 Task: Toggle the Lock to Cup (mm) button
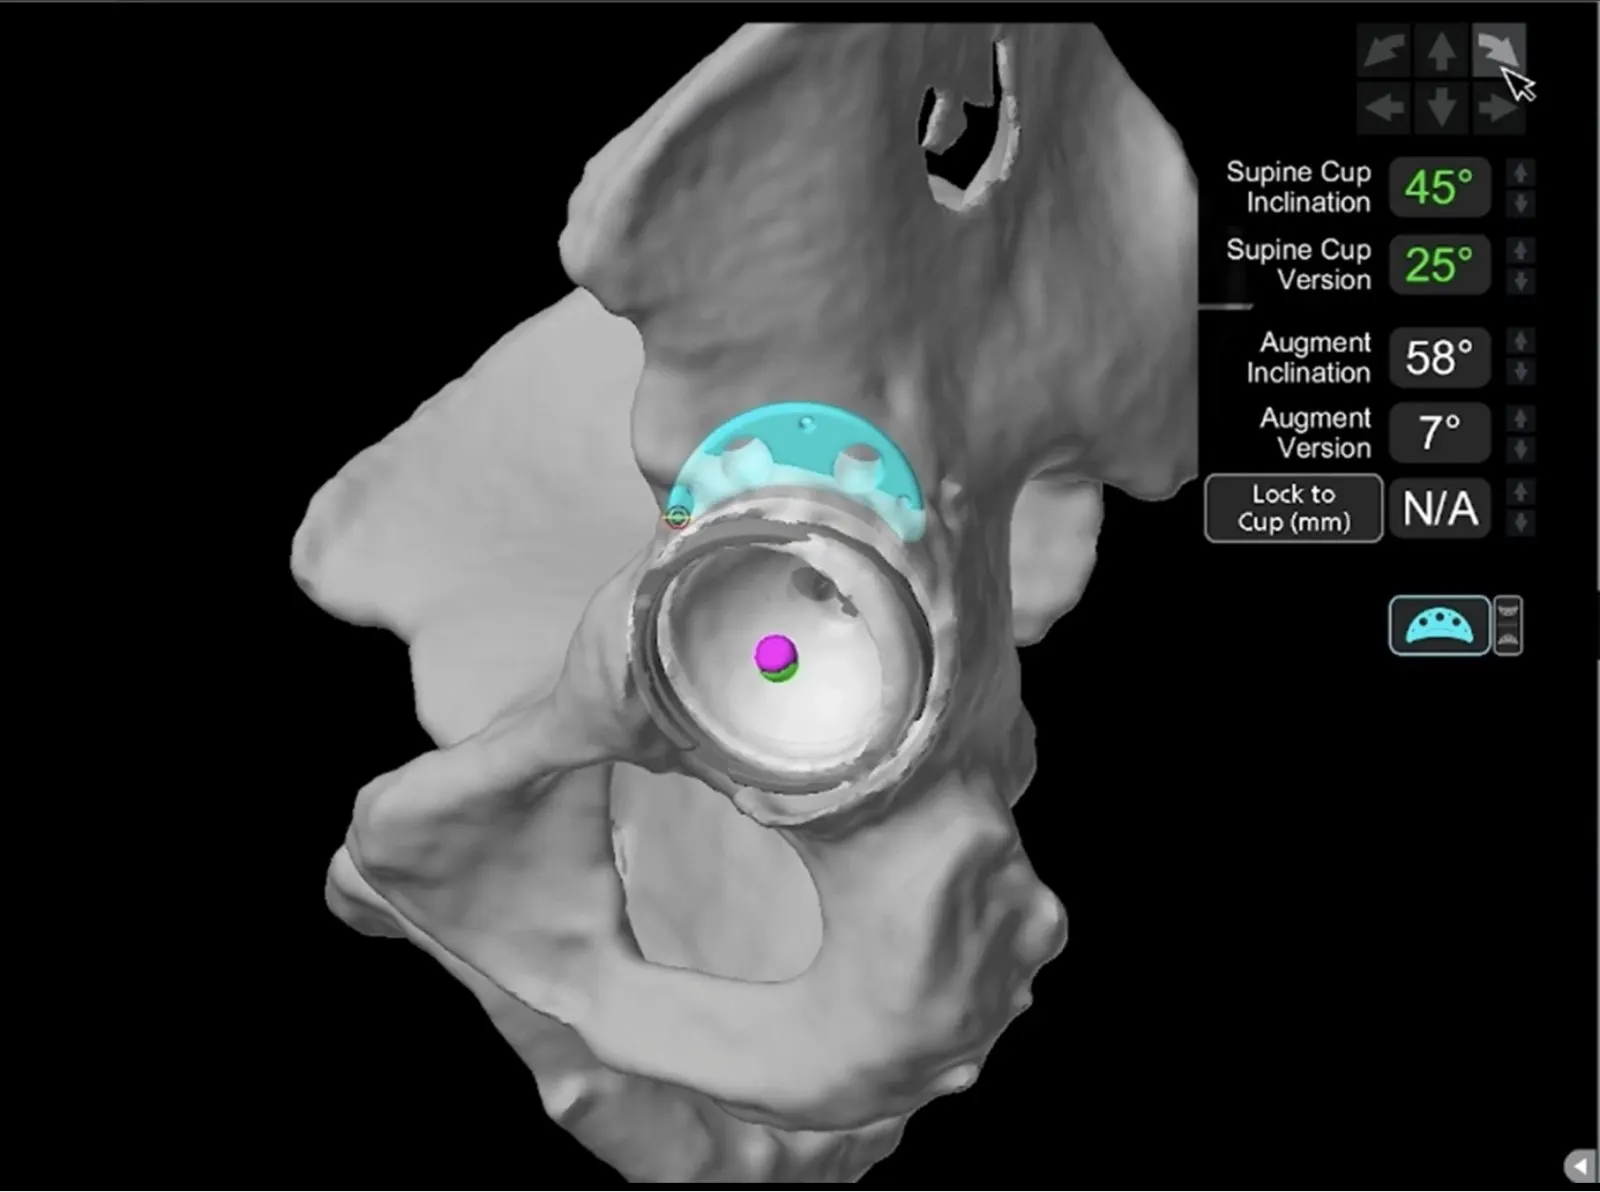(1294, 508)
